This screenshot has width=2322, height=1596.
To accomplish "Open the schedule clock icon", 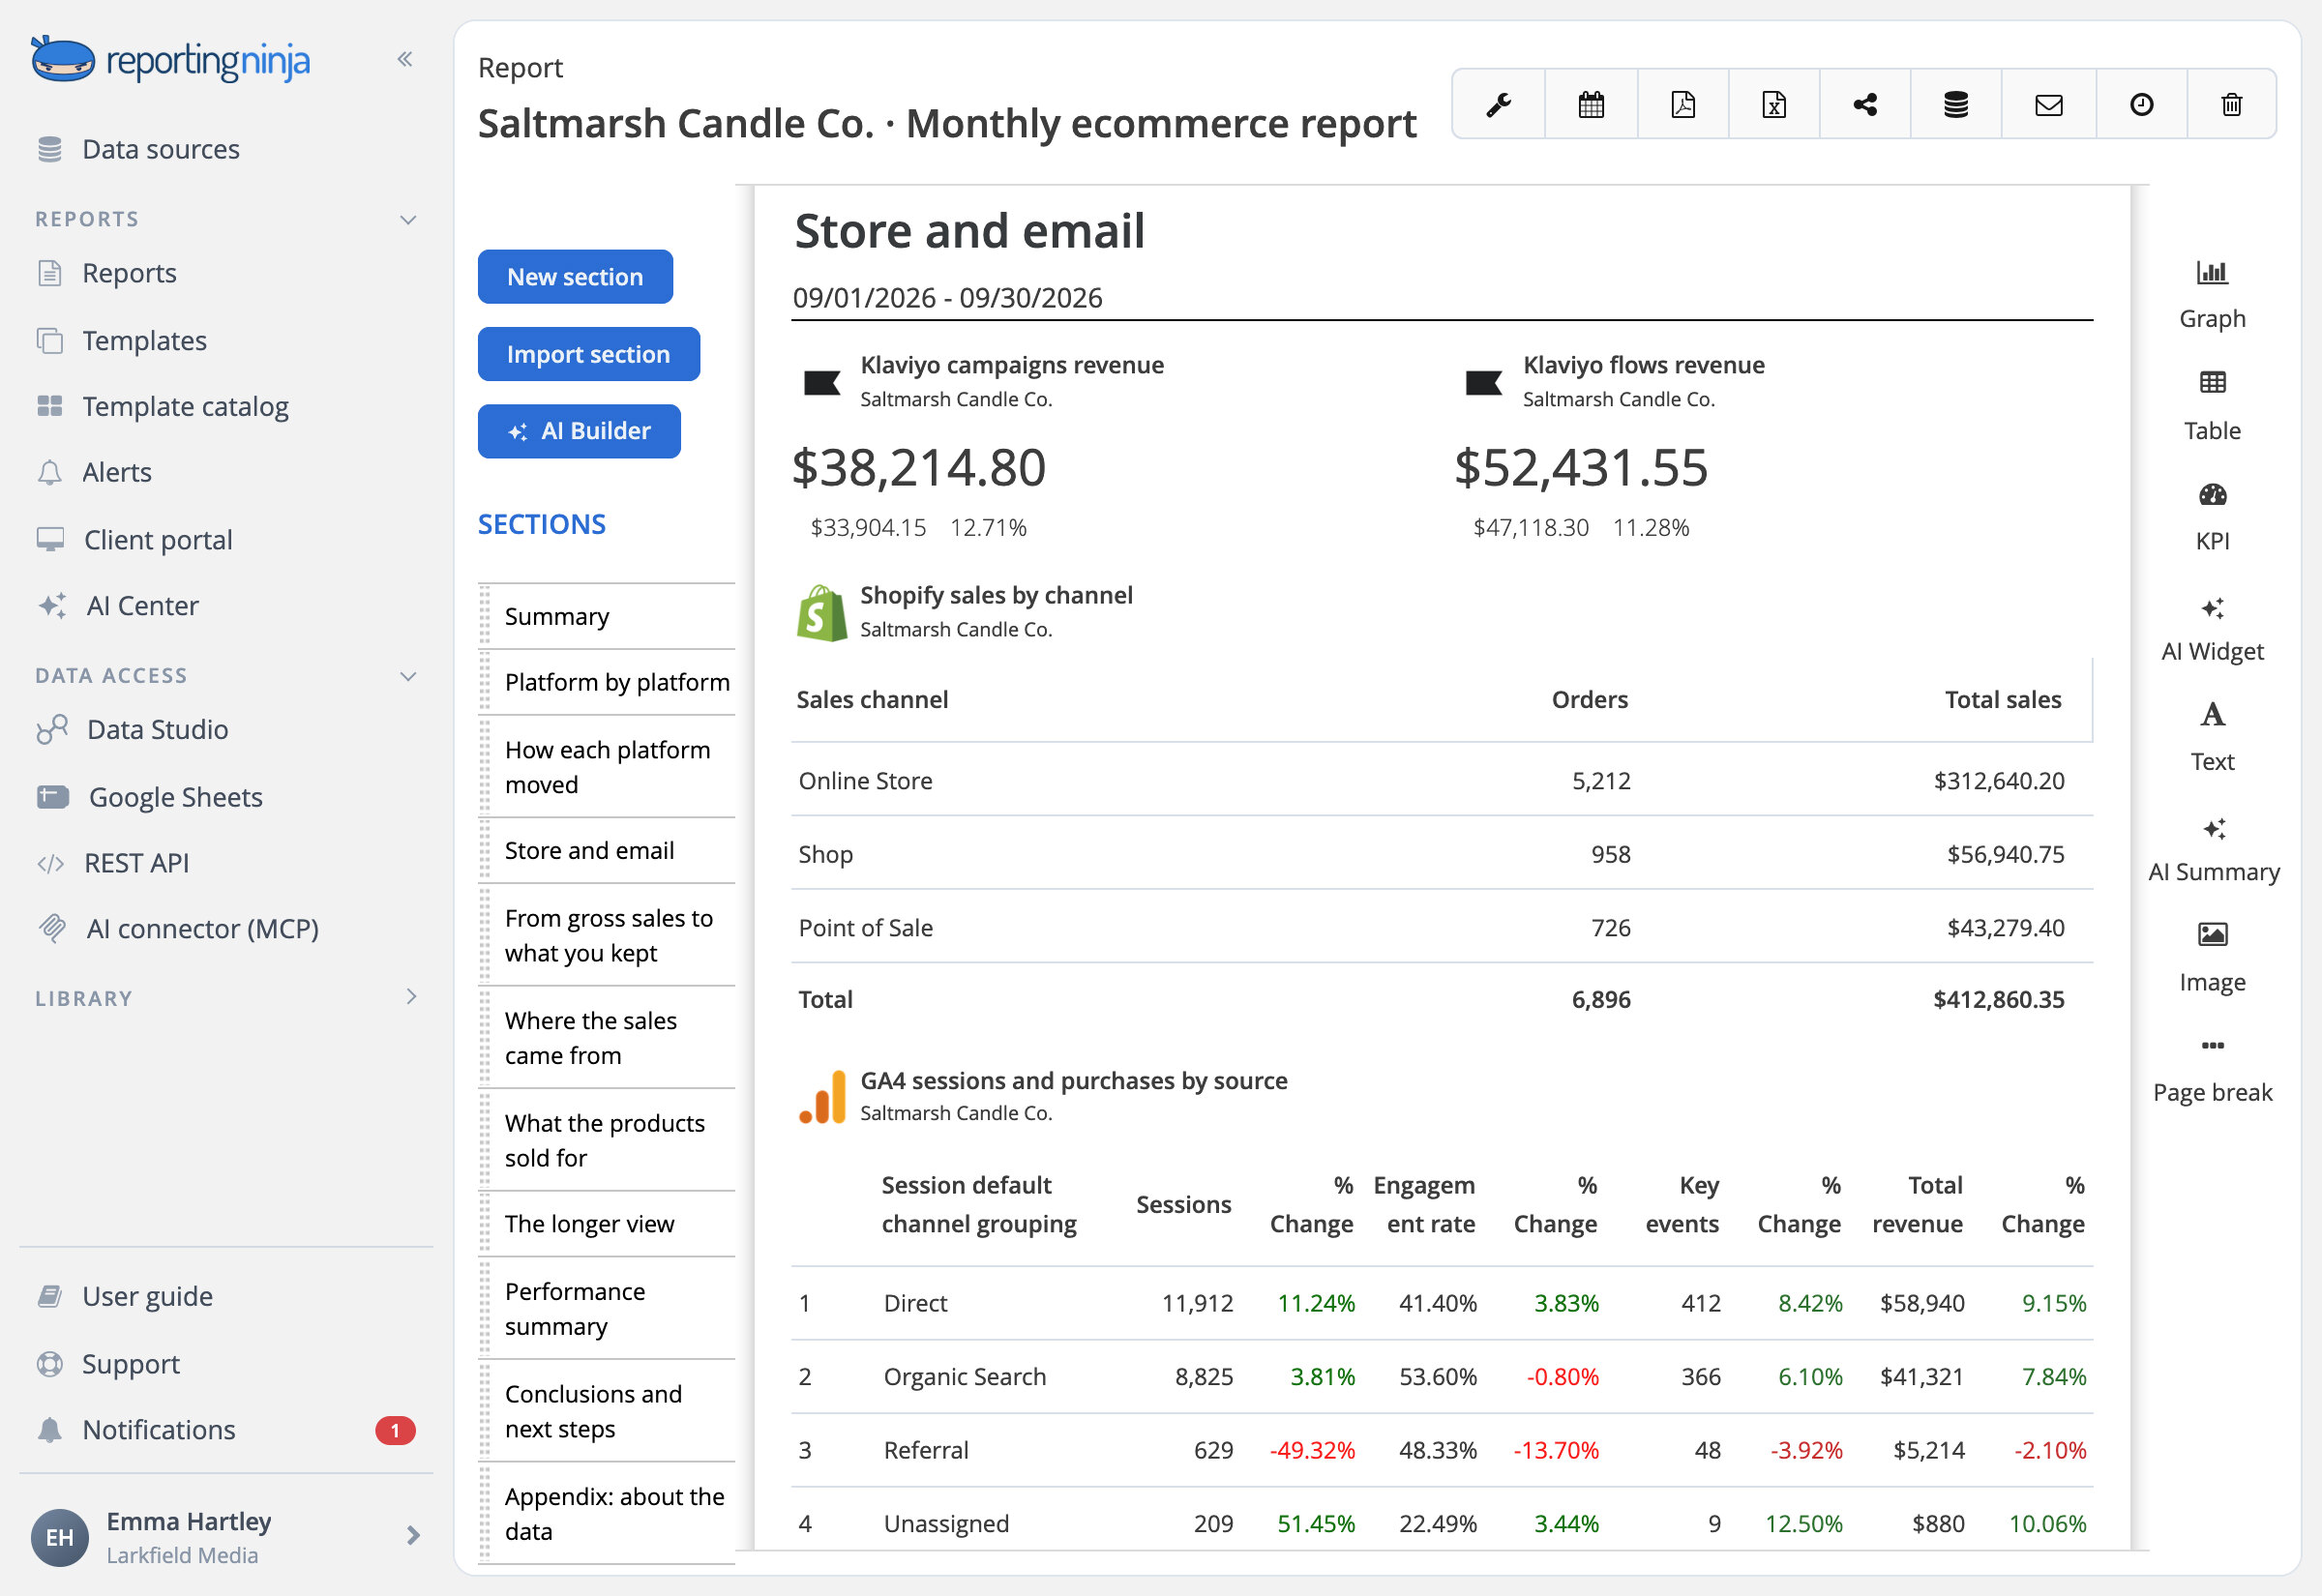I will (x=2141, y=104).
